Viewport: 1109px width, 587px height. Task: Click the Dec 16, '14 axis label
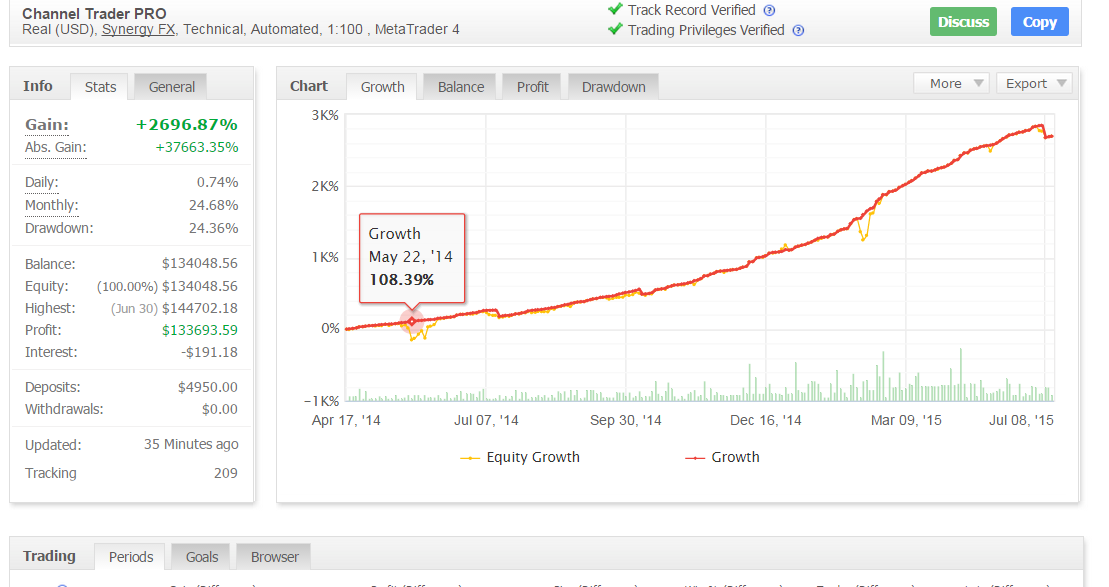point(765,421)
